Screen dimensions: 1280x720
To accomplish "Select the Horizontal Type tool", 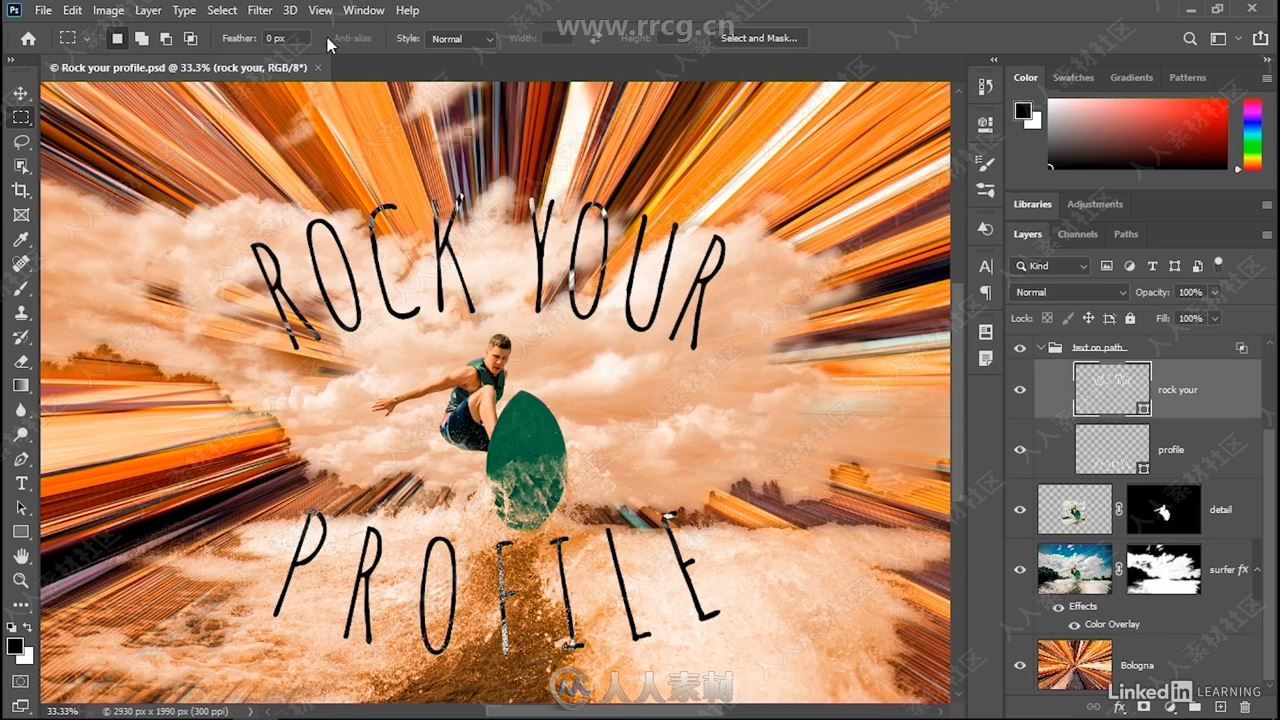I will tap(21, 483).
